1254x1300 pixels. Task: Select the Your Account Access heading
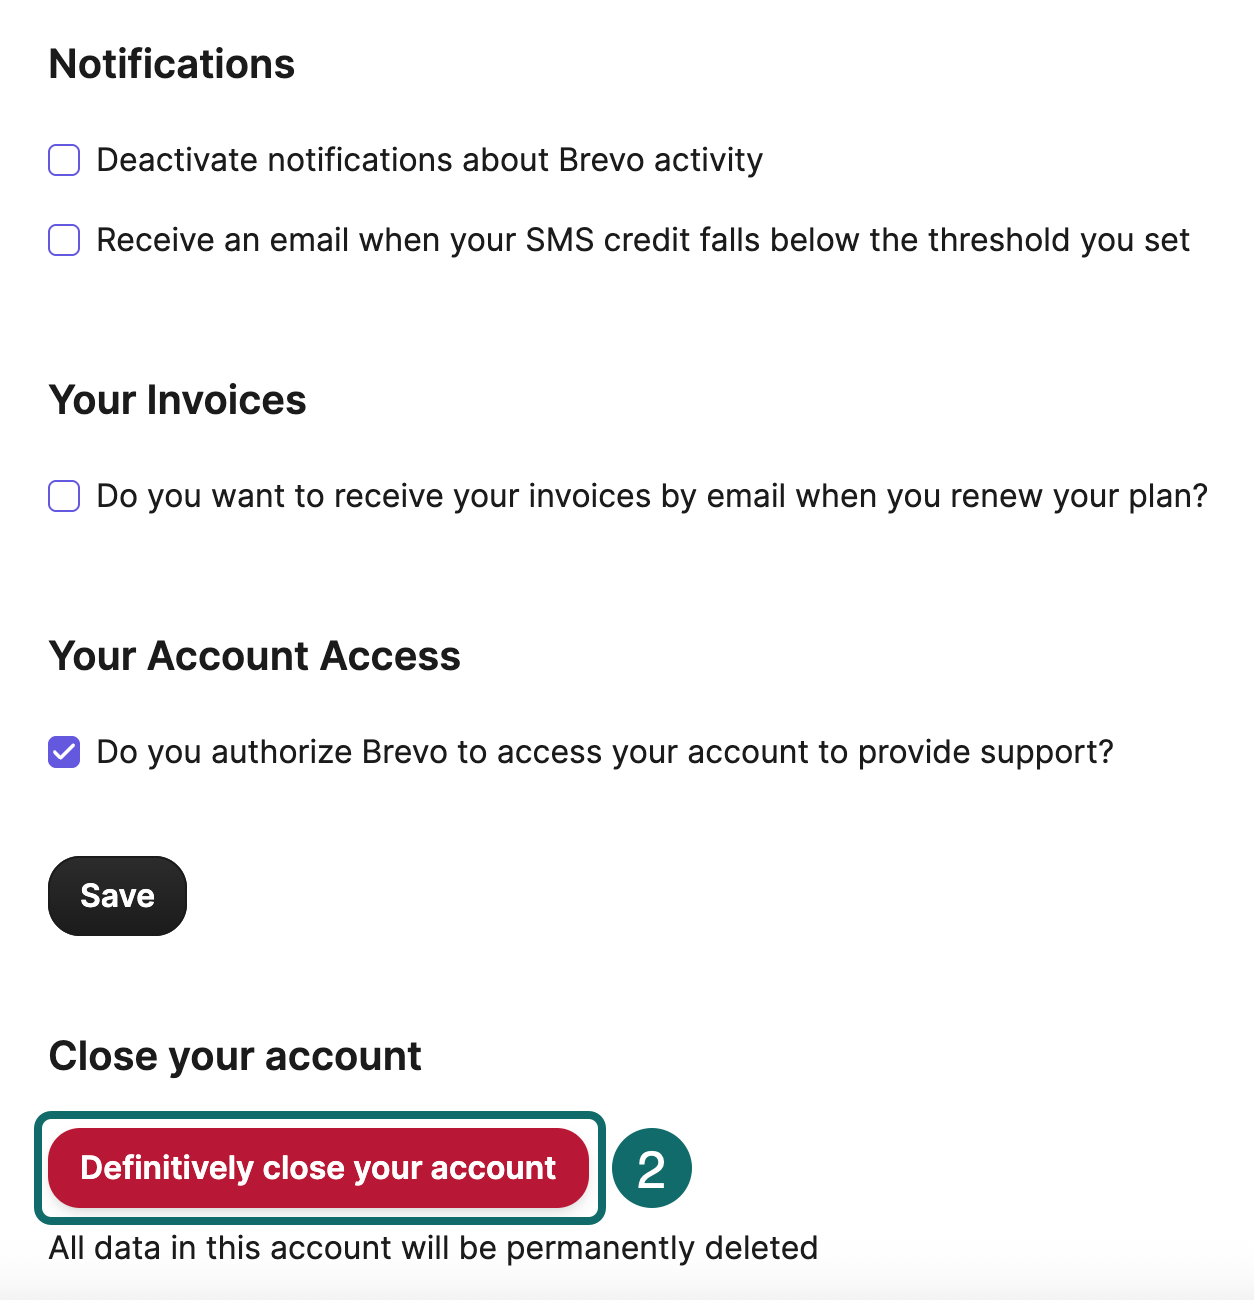point(255,655)
